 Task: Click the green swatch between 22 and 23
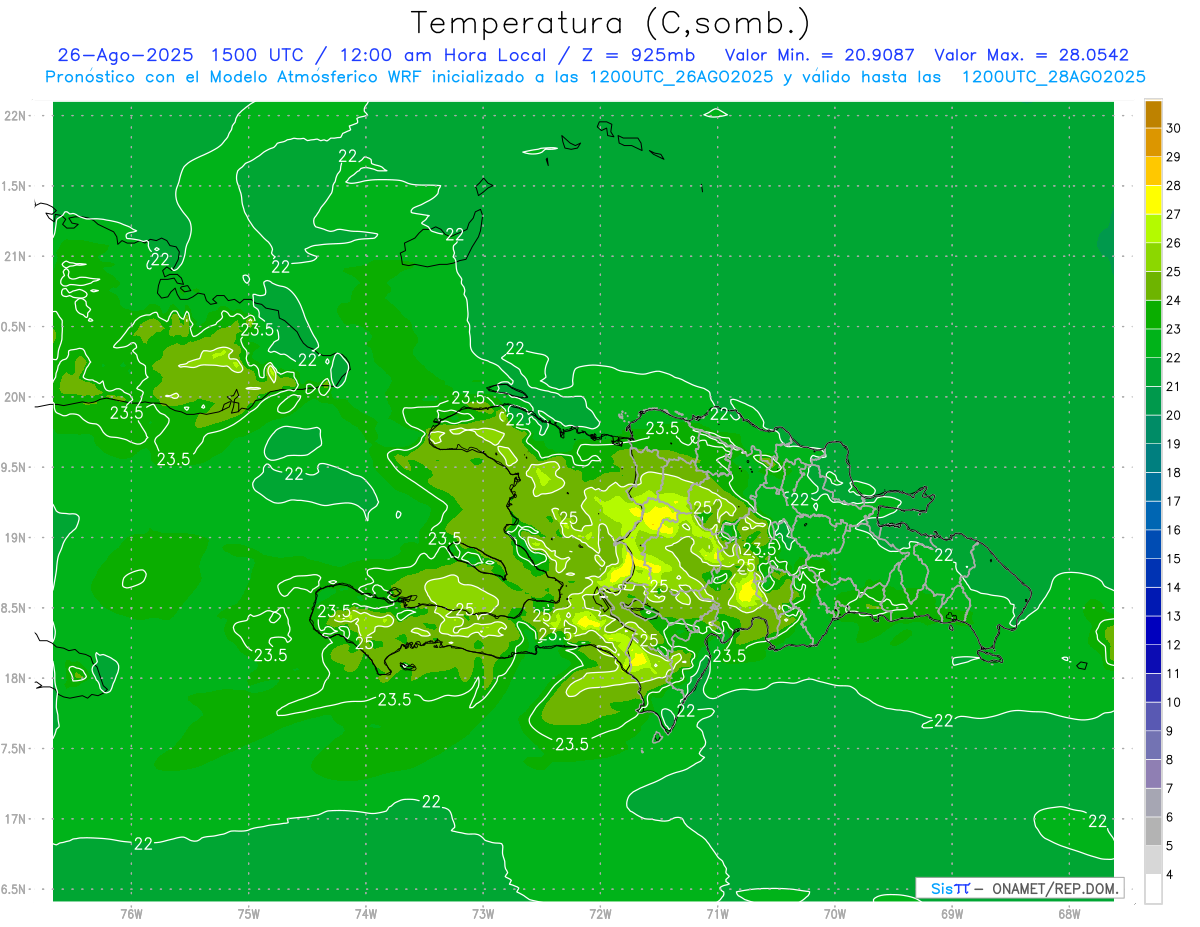coord(1153,343)
